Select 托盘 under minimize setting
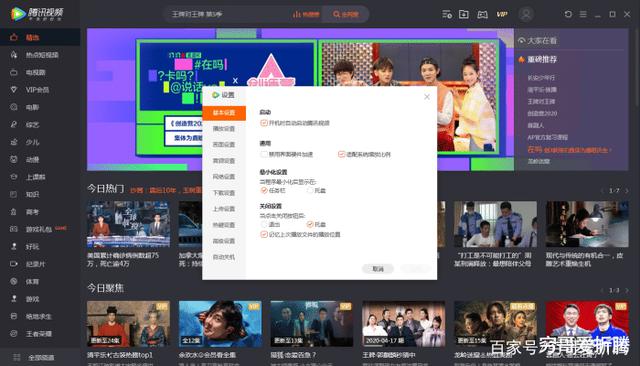640x366 pixels. (310, 191)
